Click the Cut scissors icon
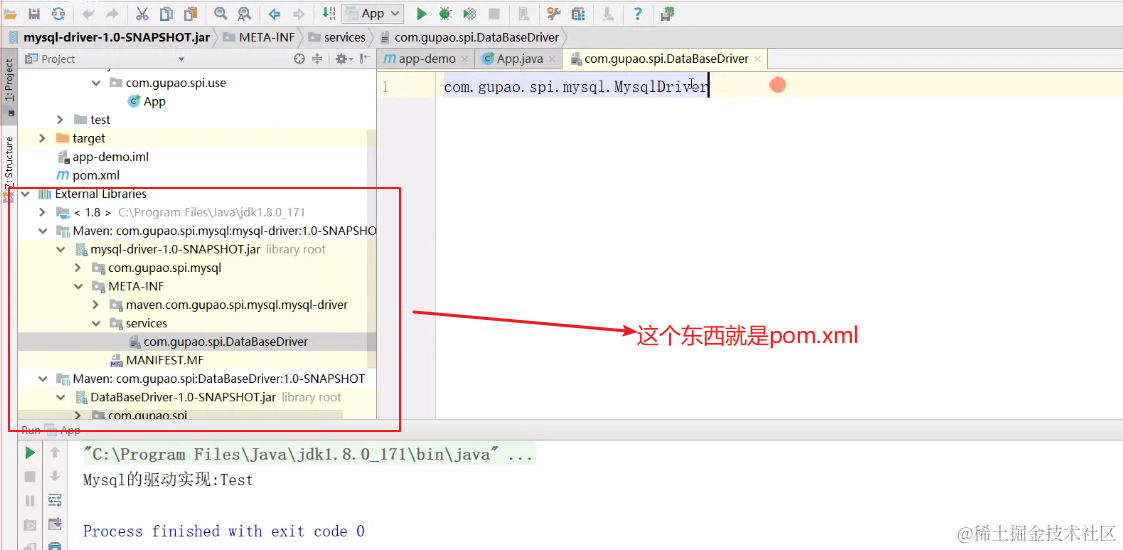The width and height of the screenshot is (1123, 550). pos(142,13)
